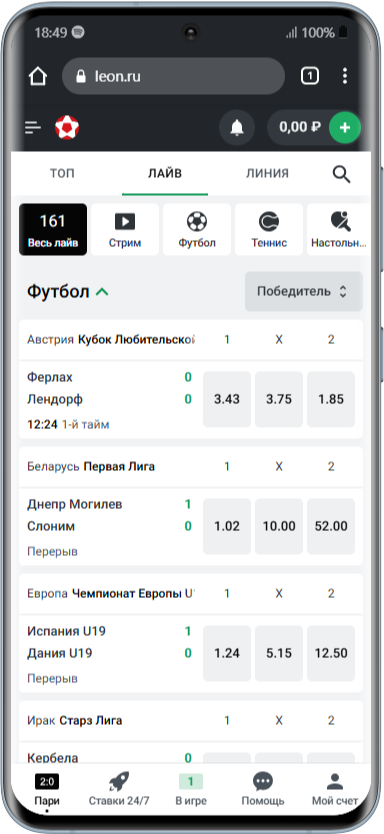Open notifications bell
The image size is (384, 834).
237,128
